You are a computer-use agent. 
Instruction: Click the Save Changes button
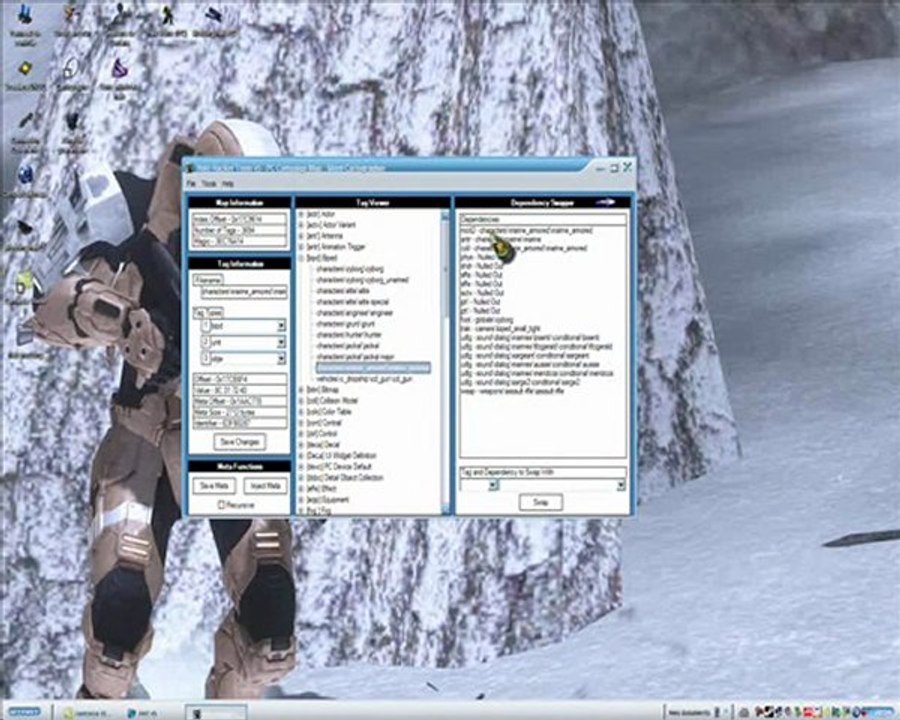tap(240, 442)
